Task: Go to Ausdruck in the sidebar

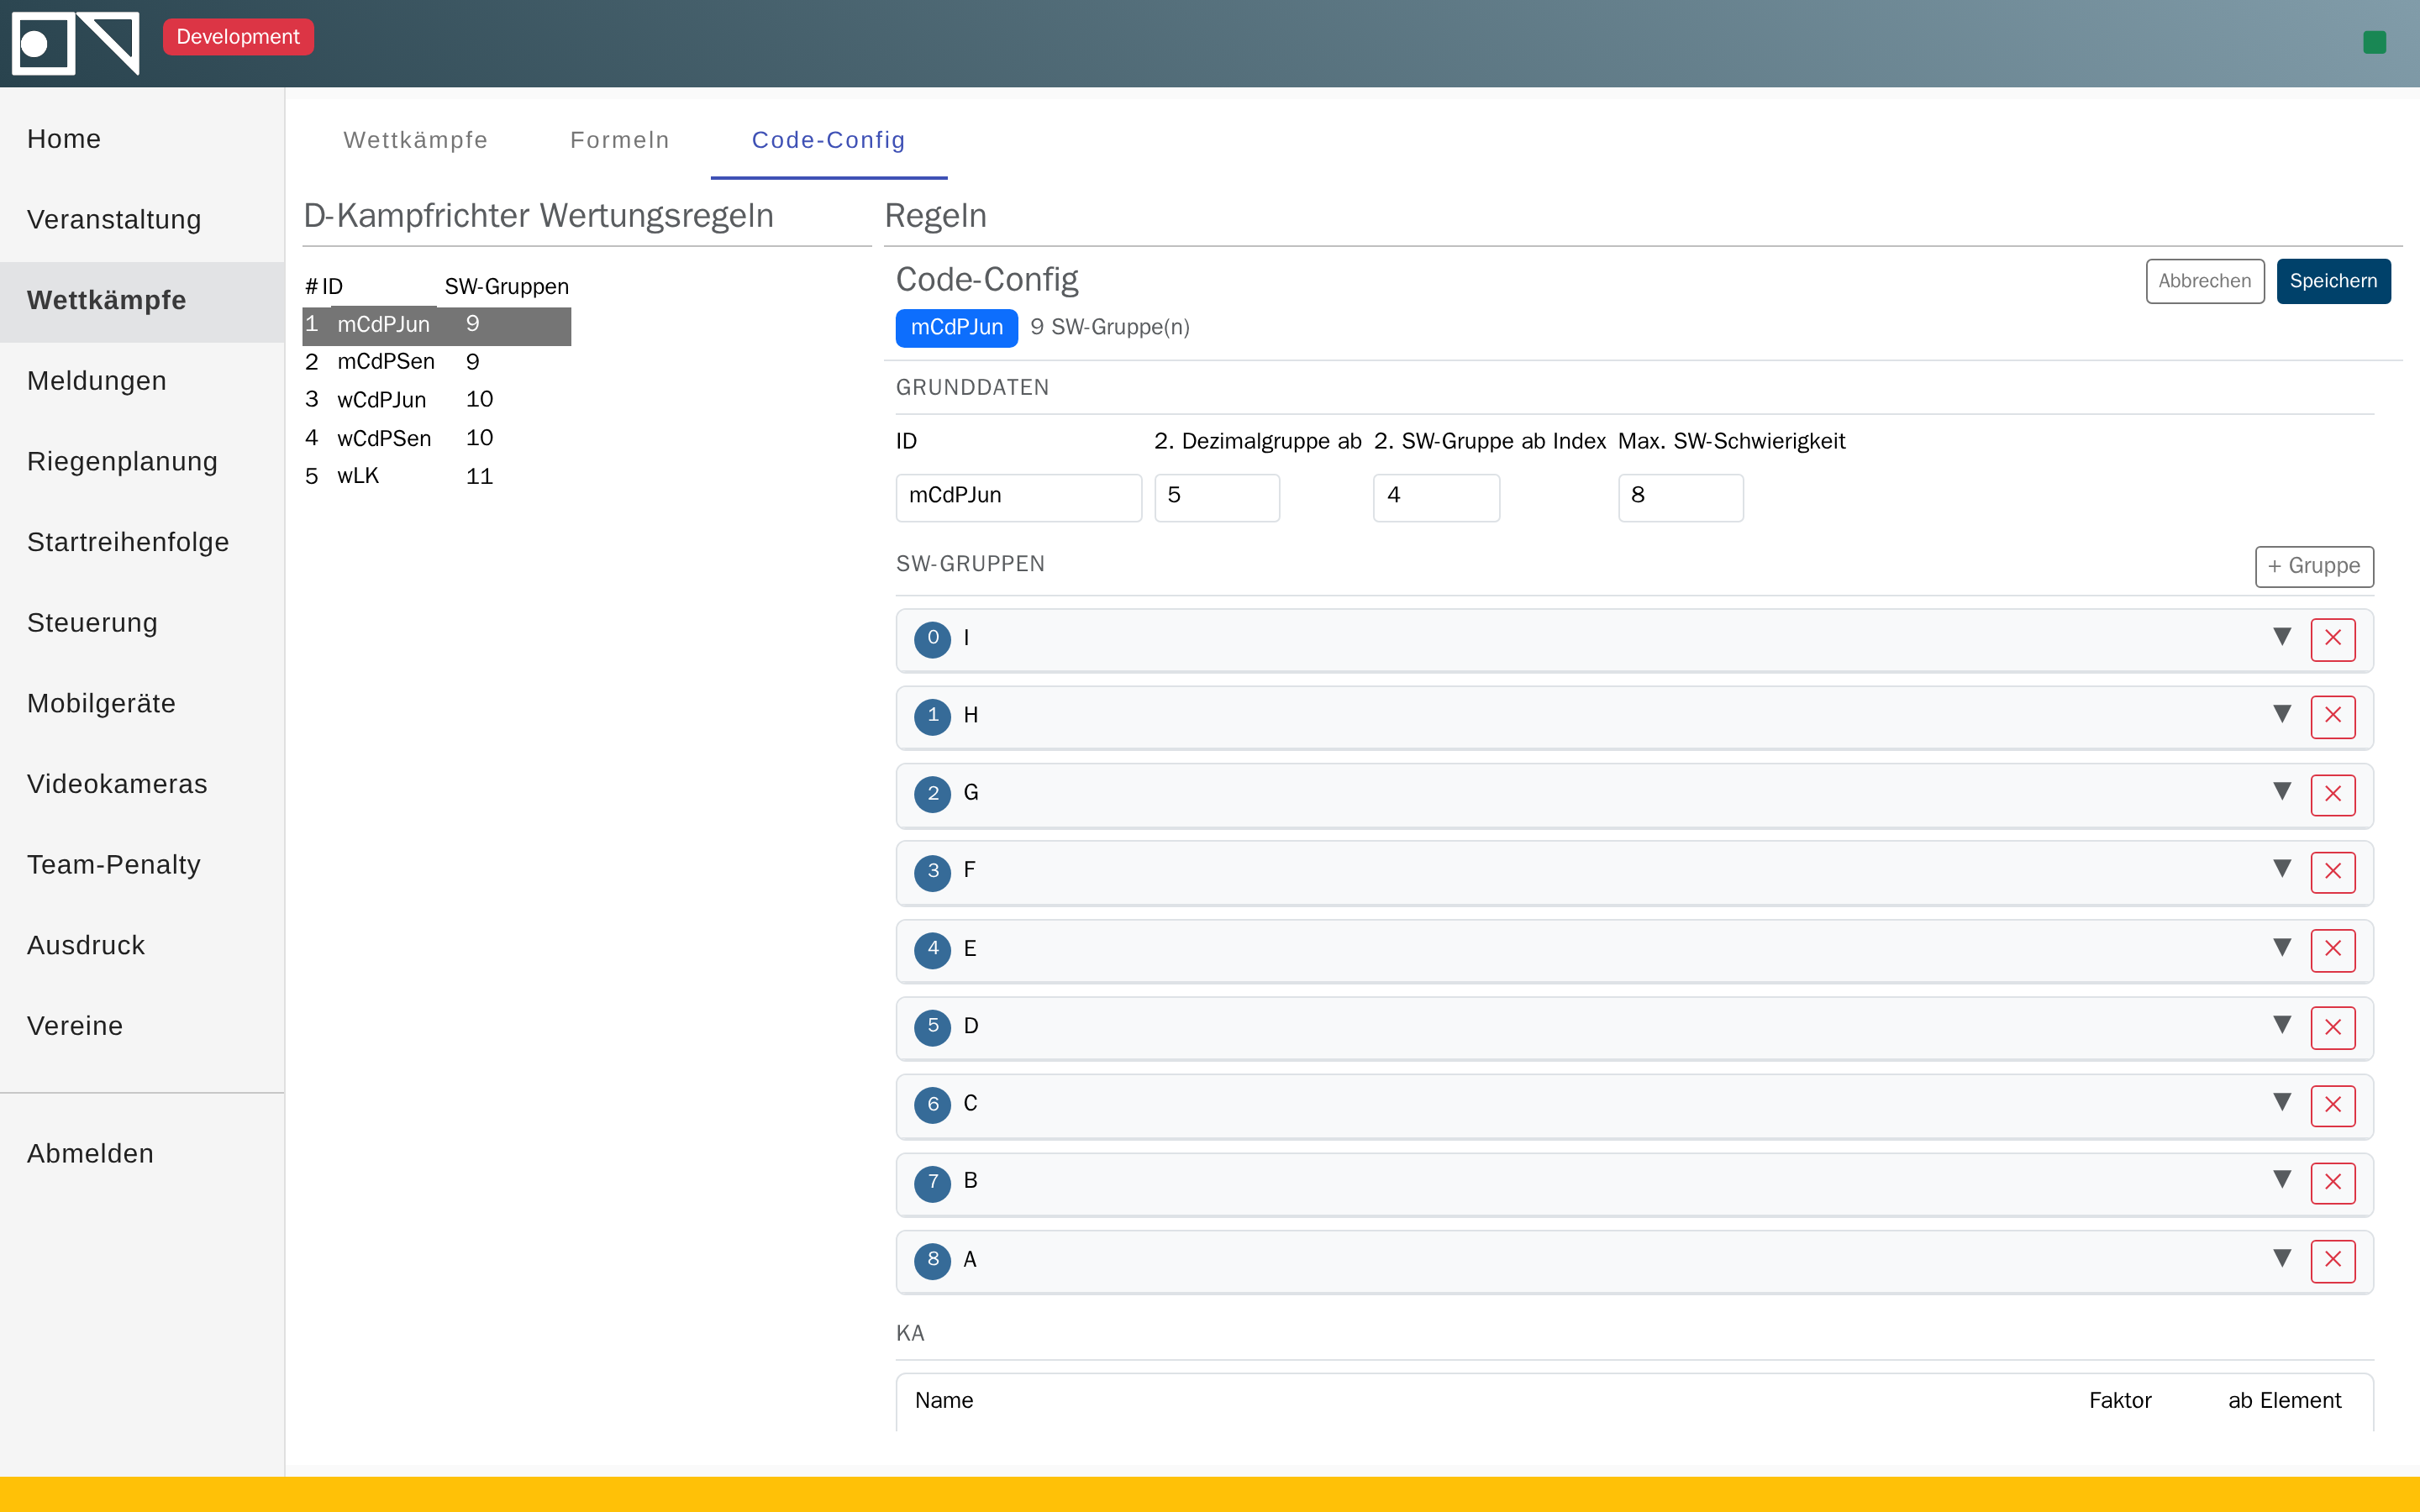Action: click(142, 946)
